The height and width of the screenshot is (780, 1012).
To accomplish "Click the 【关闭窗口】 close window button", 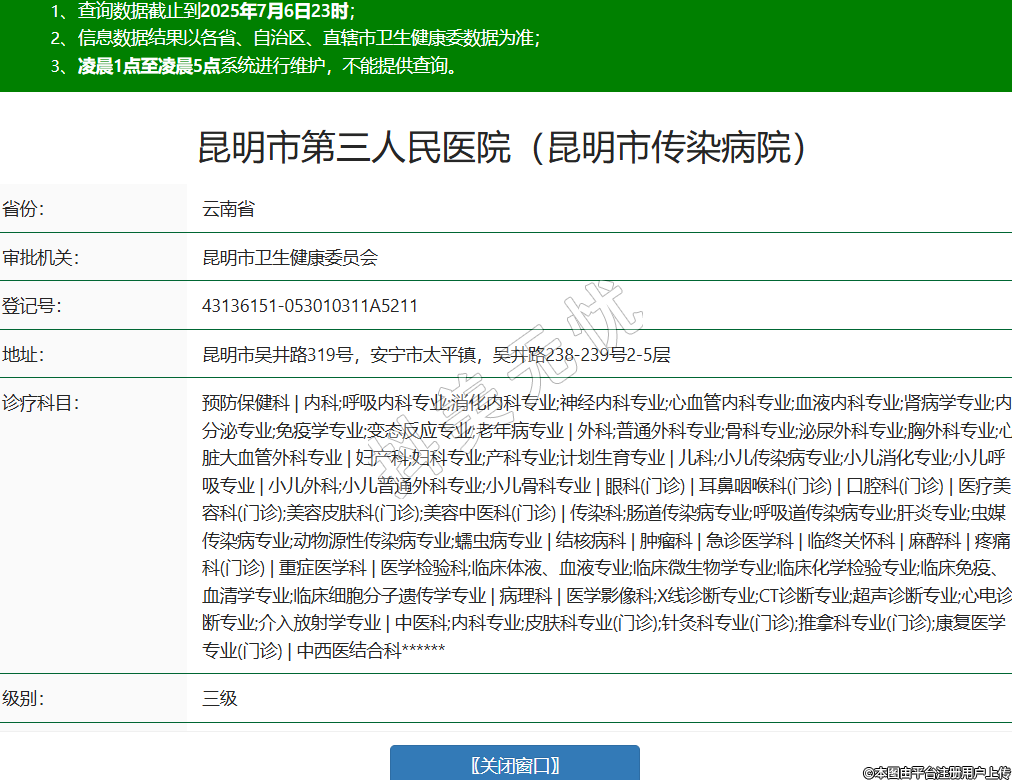I will point(514,765).
